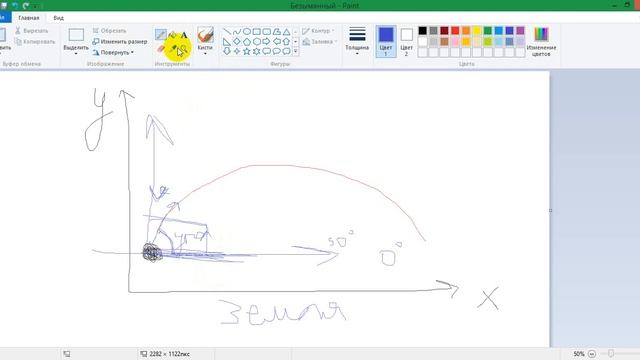The width and height of the screenshot is (640, 360).
Task: Pick the black color swatch
Action: pyautogui.click(x=422, y=31)
